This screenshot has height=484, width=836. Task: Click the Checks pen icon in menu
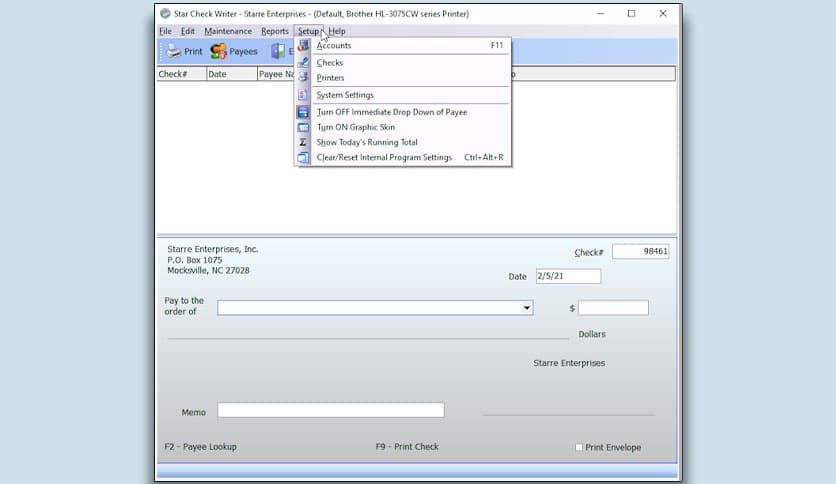pyautogui.click(x=303, y=62)
